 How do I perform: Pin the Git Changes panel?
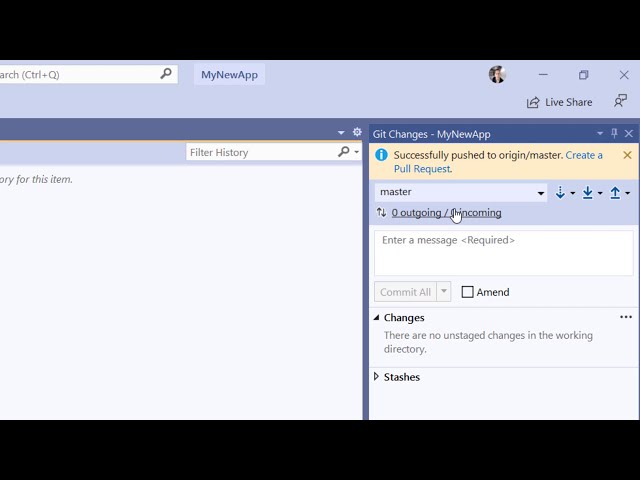click(614, 133)
